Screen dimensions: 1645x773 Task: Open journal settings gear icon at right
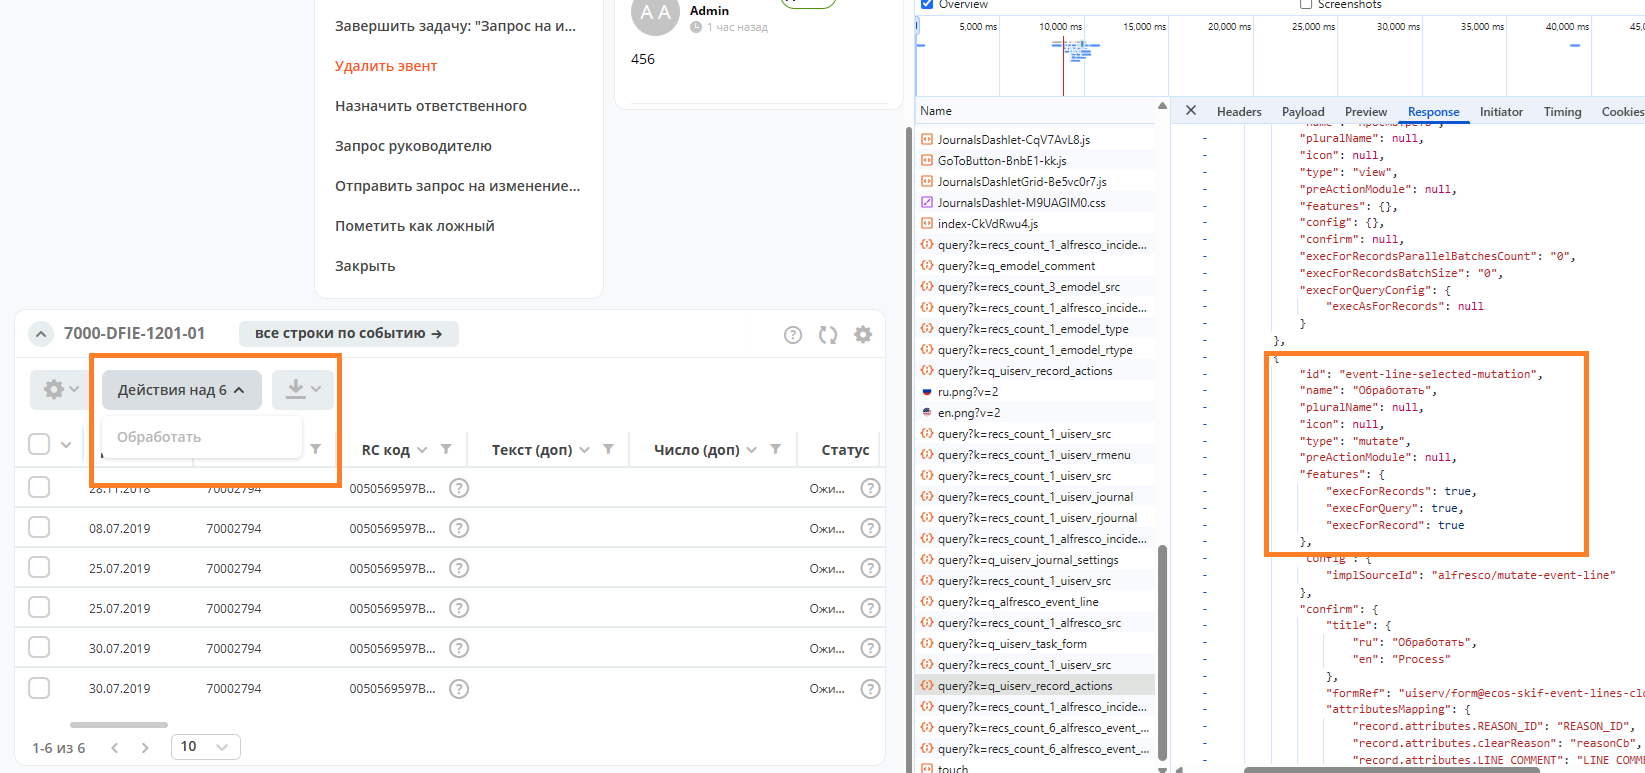(x=863, y=335)
